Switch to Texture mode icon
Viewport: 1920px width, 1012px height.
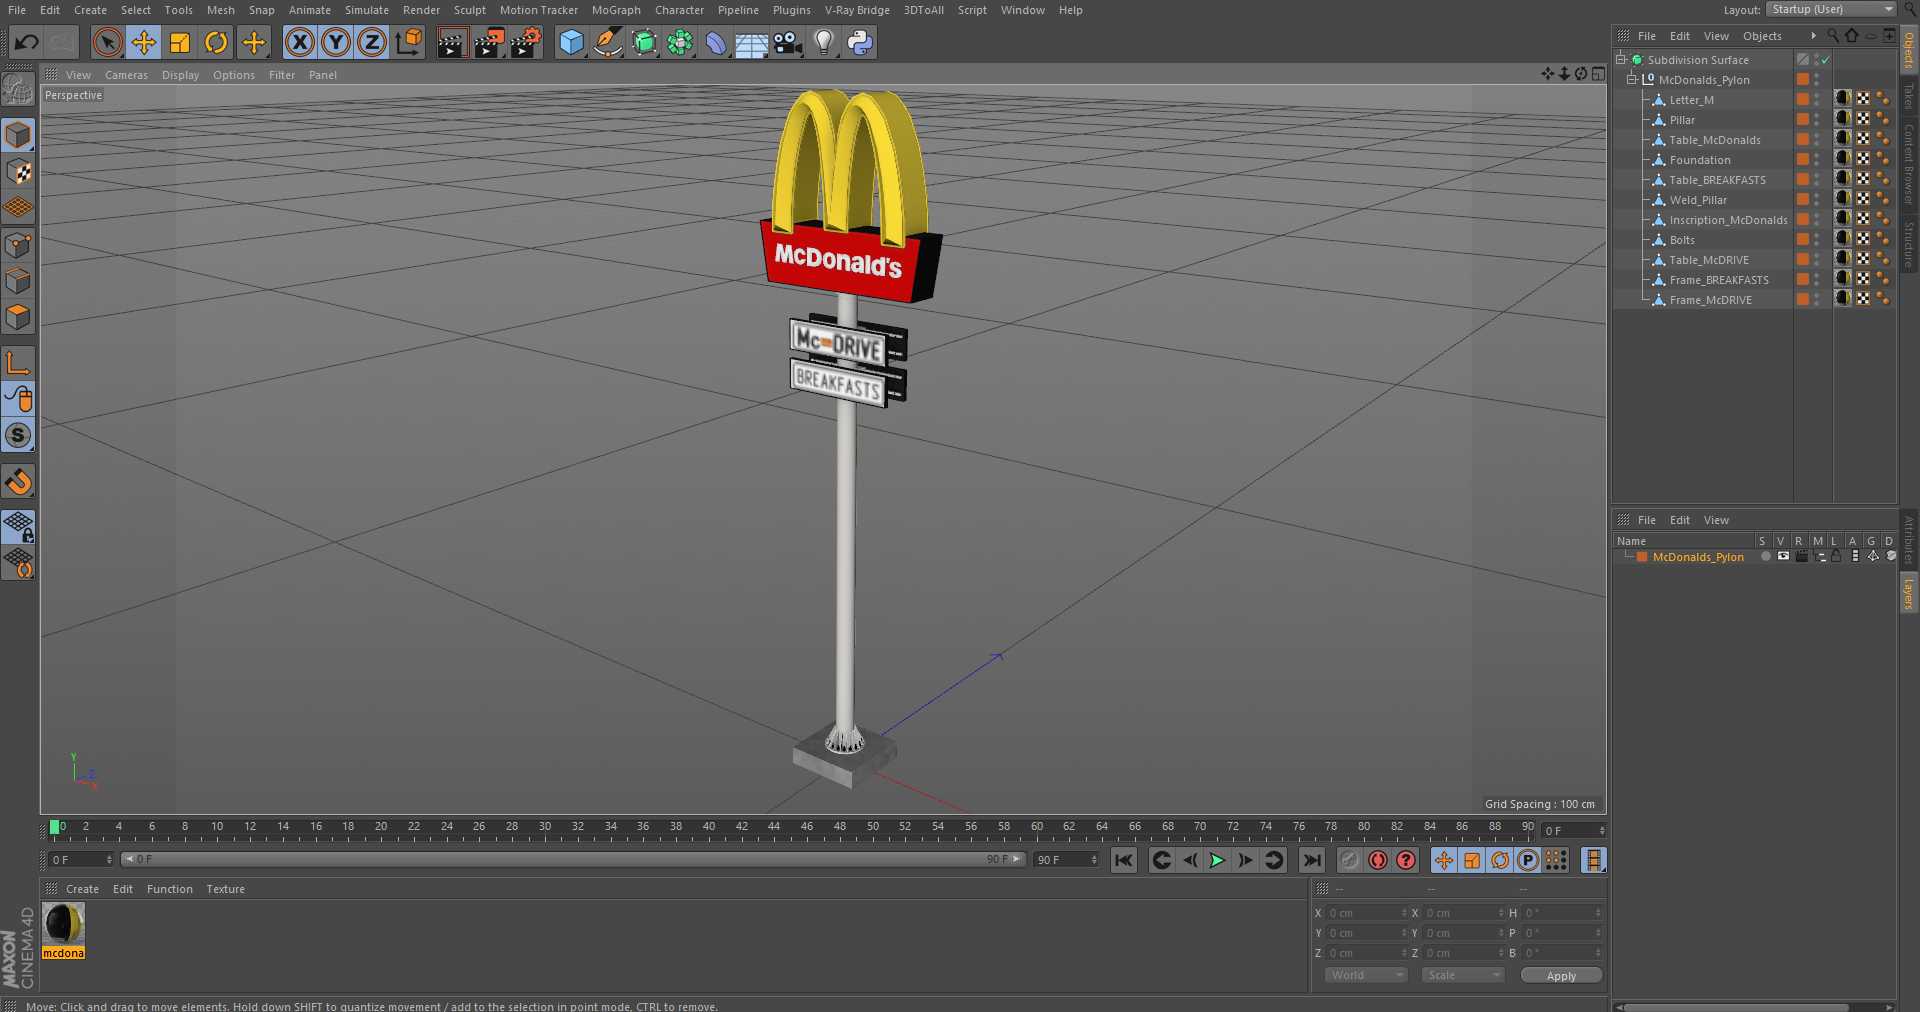coord(18,172)
